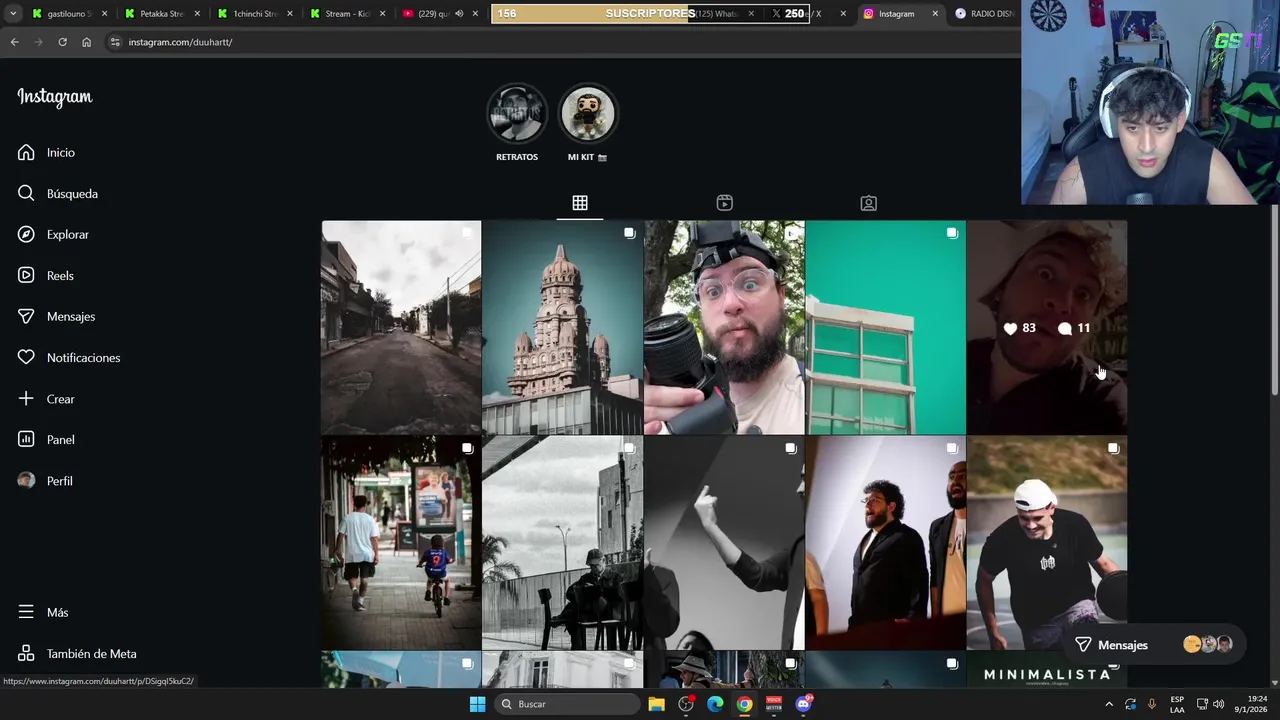Open post of man in white cap
Viewport: 1280px width, 720px height.
point(1047,543)
